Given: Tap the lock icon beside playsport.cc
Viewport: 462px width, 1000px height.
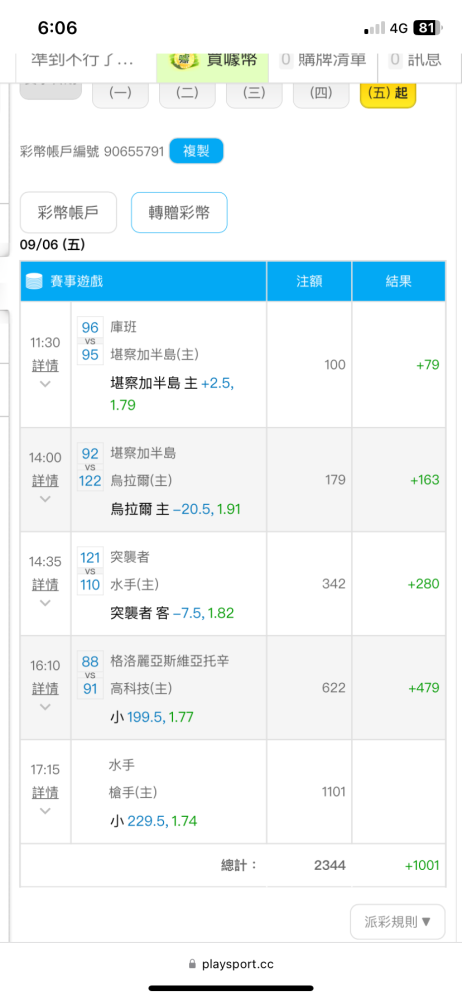Looking at the screenshot, I should click(193, 964).
